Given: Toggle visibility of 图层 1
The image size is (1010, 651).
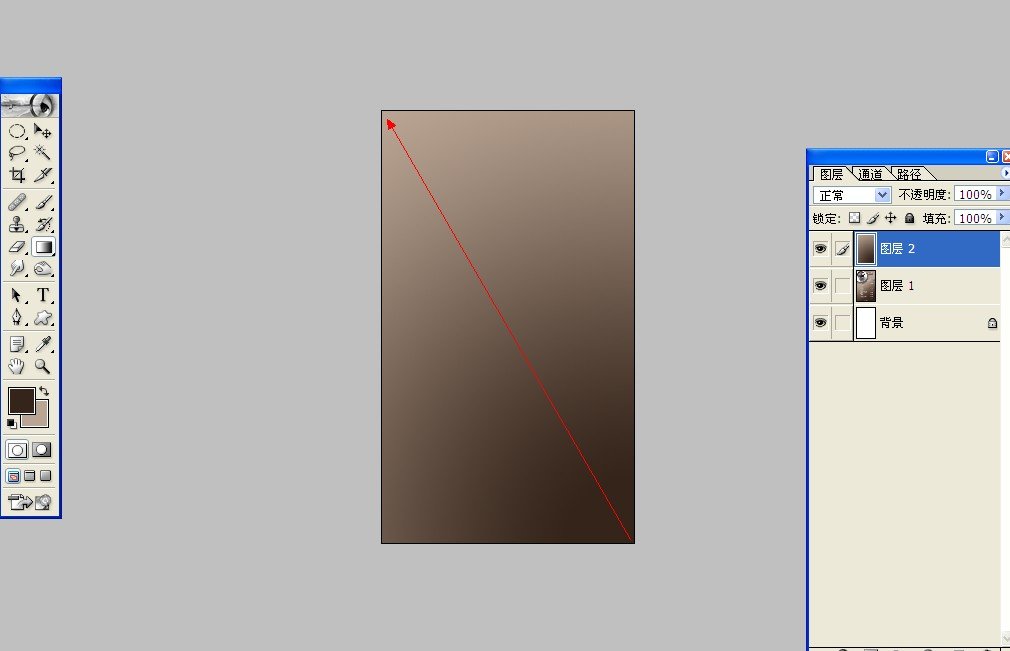Looking at the screenshot, I should (x=820, y=286).
